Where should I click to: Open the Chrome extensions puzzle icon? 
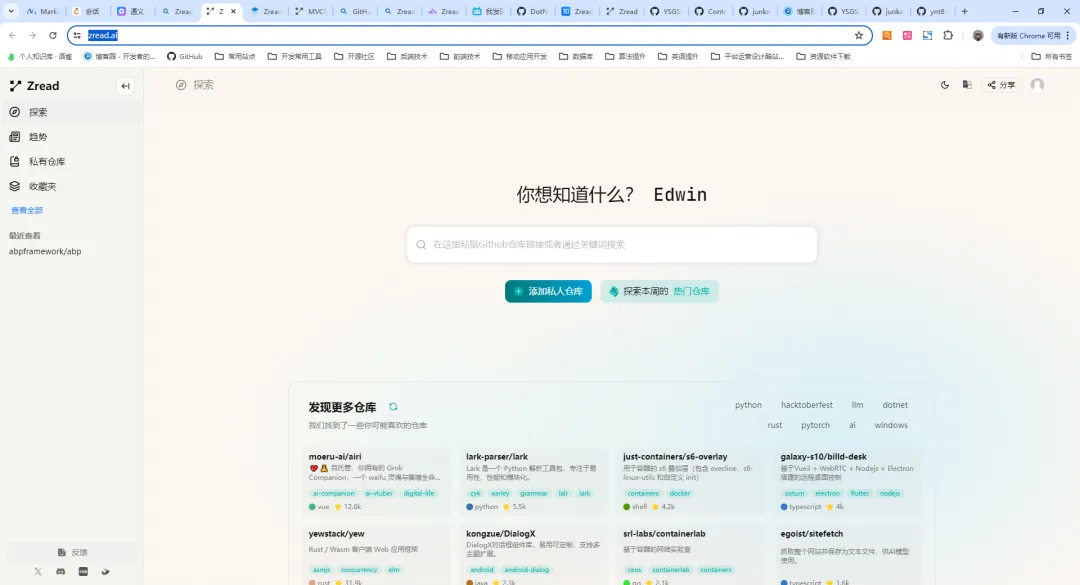tap(948, 35)
